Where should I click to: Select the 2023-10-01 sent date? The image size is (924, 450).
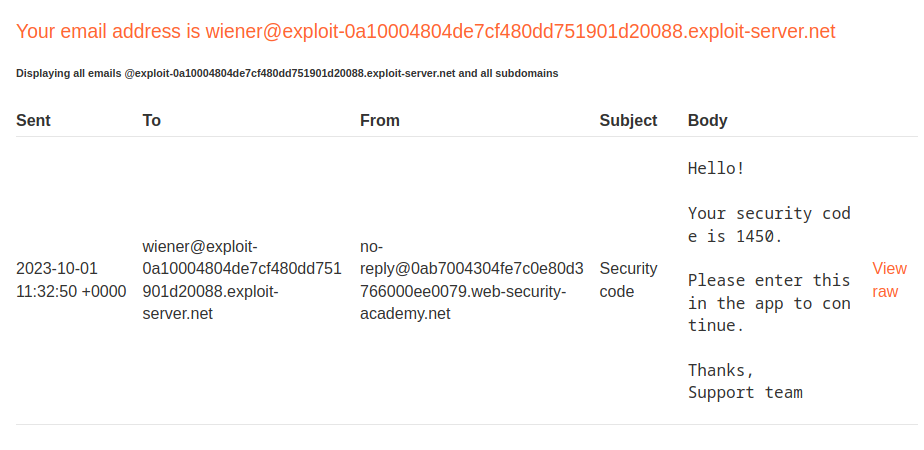57,269
